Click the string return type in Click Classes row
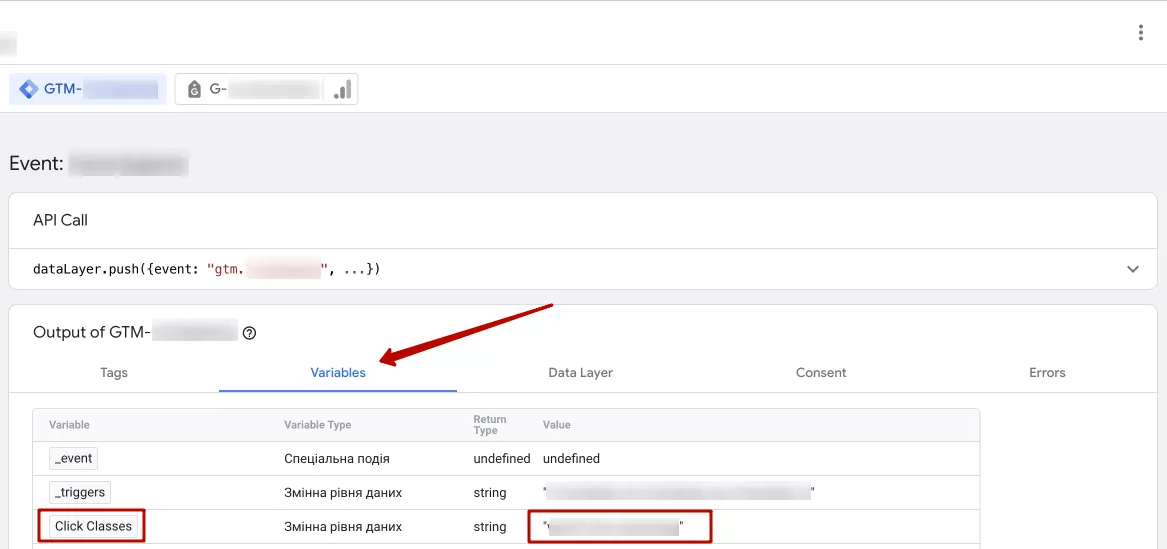 tap(490, 527)
